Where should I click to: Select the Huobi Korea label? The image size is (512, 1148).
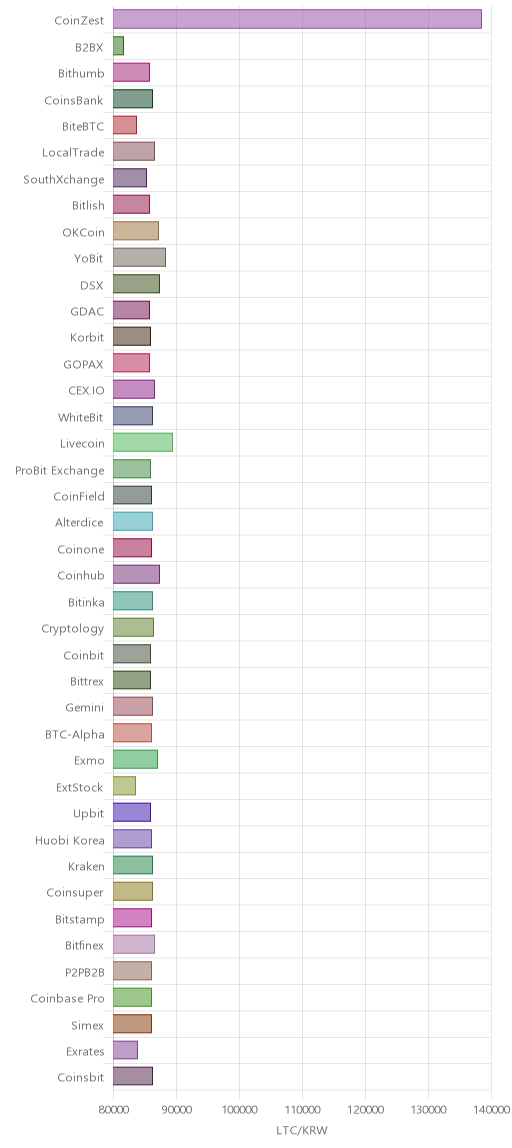coord(70,840)
